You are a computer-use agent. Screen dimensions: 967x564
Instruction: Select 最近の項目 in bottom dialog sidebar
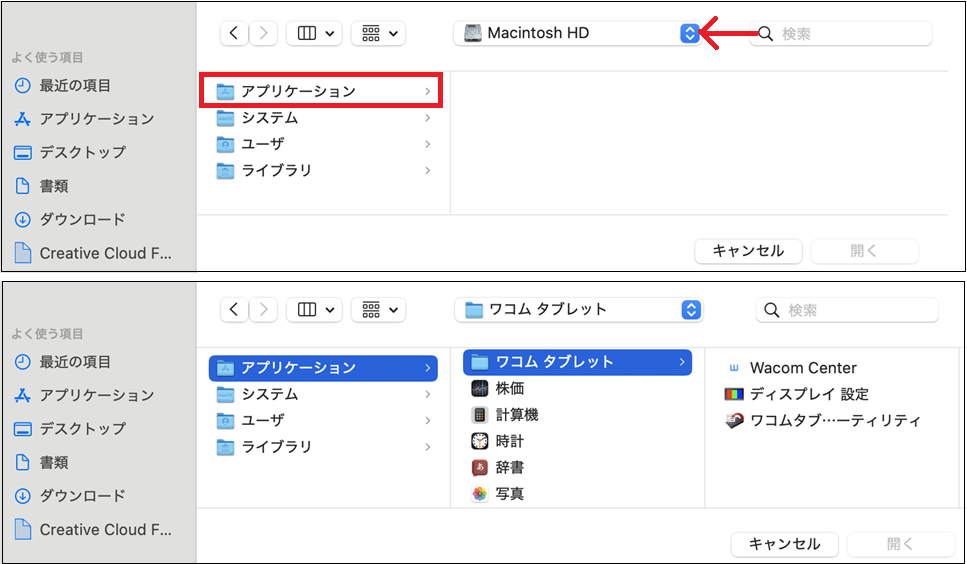coord(63,362)
